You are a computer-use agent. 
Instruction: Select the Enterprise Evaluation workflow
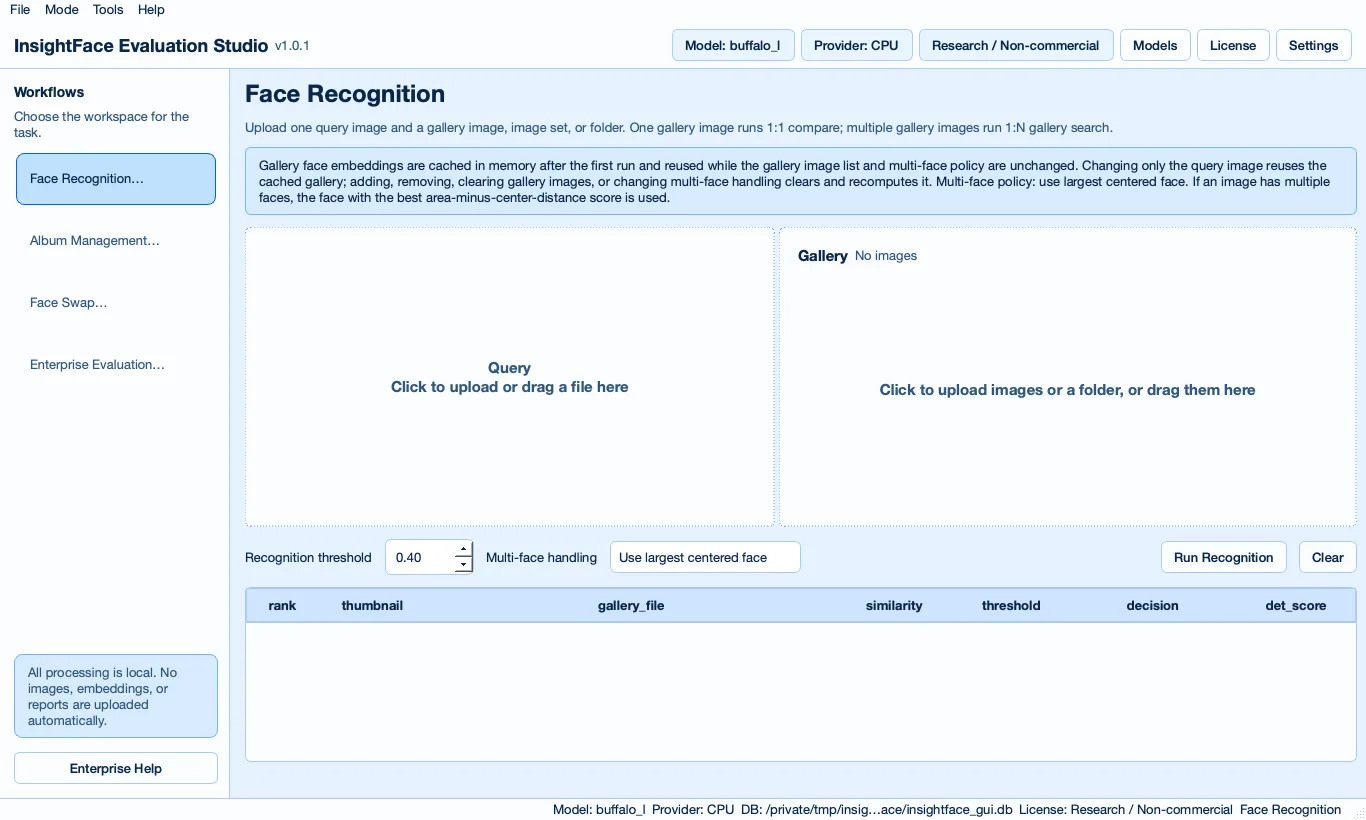coord(116,365)
